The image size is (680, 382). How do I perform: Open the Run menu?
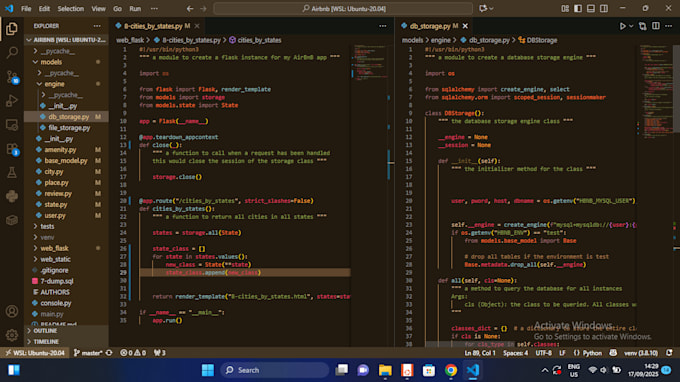pyautogui.click(x=135, y=9)
